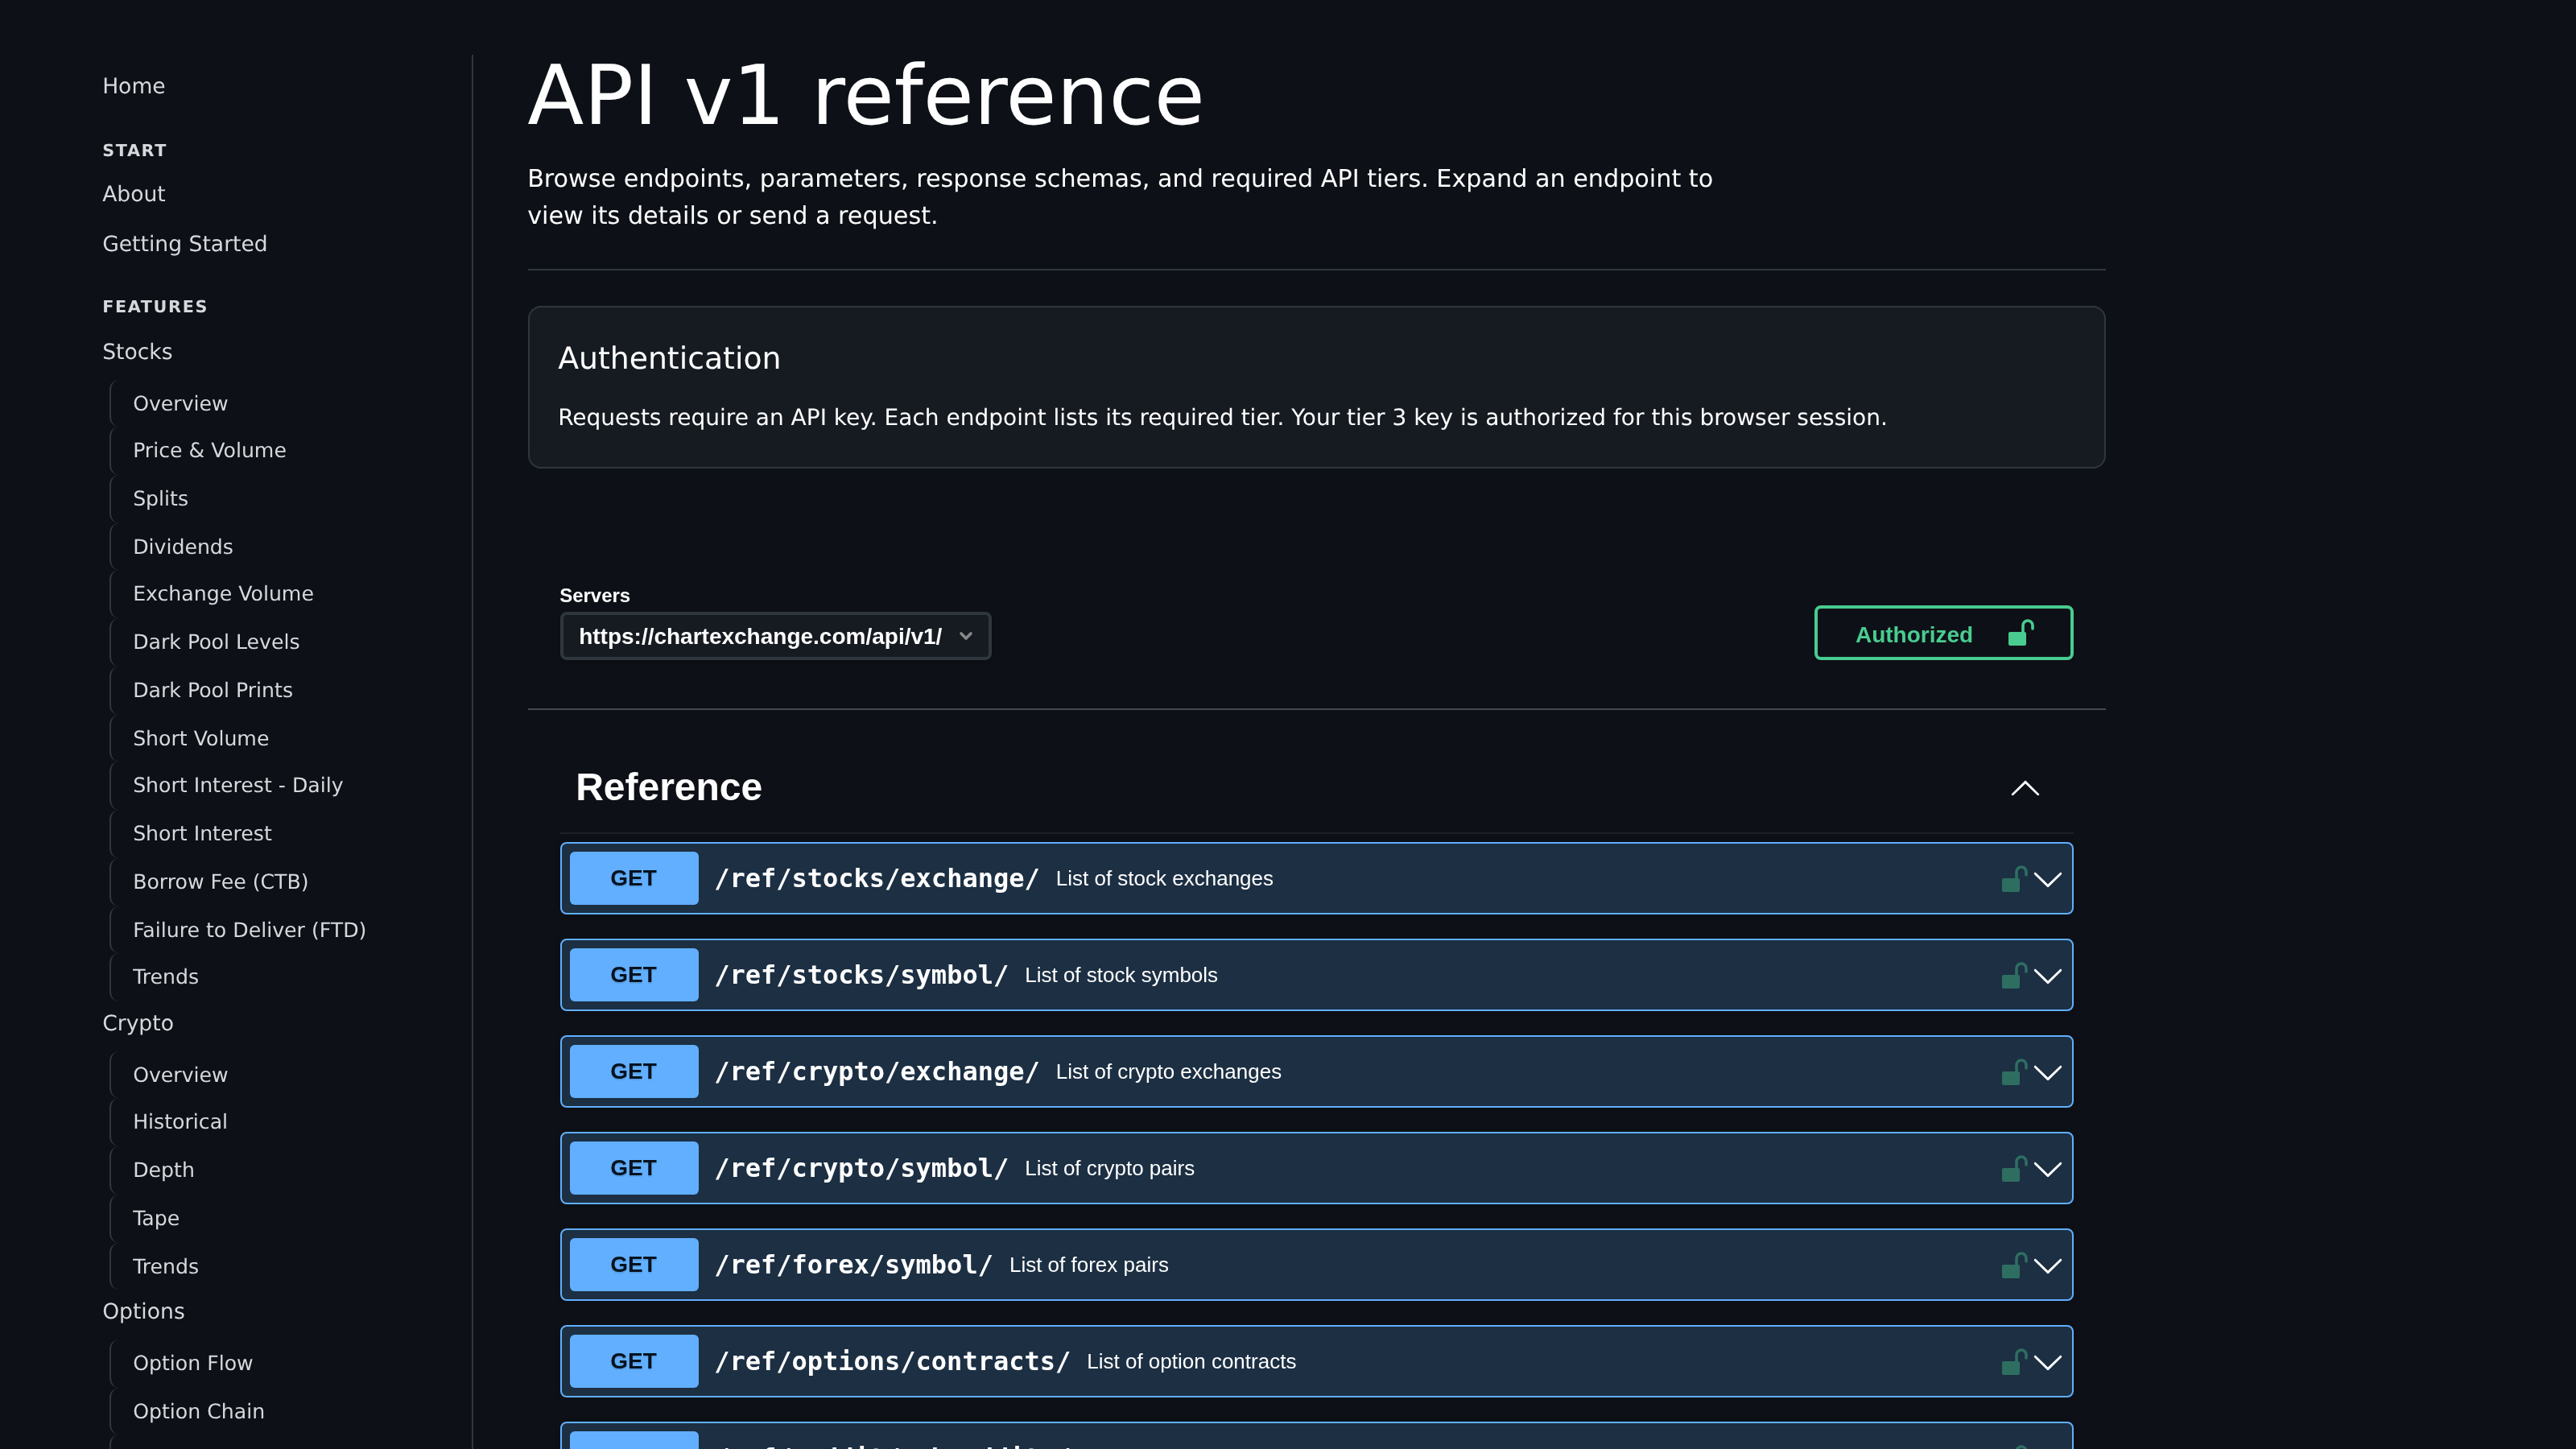
Task: Open Option Flow page
Action: click(x=193, y=1363)
